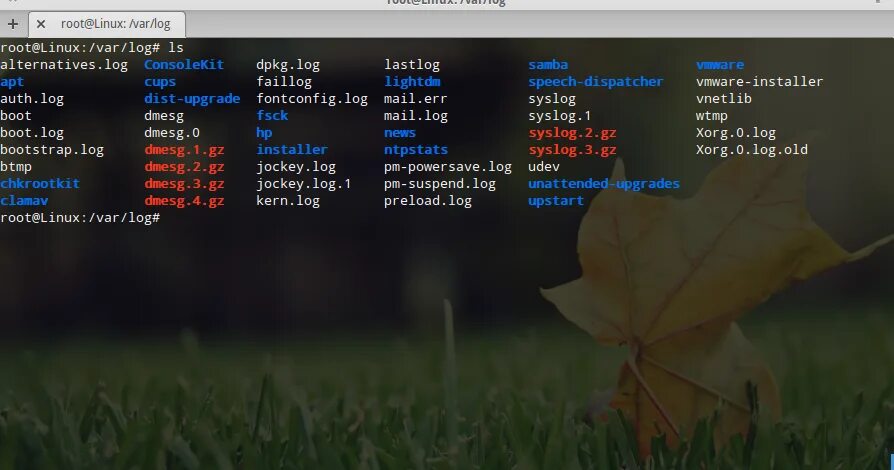Click the samba directory name
Image resolution: width=894 pixels, height=470 pixels.
[x=548, y=65]
